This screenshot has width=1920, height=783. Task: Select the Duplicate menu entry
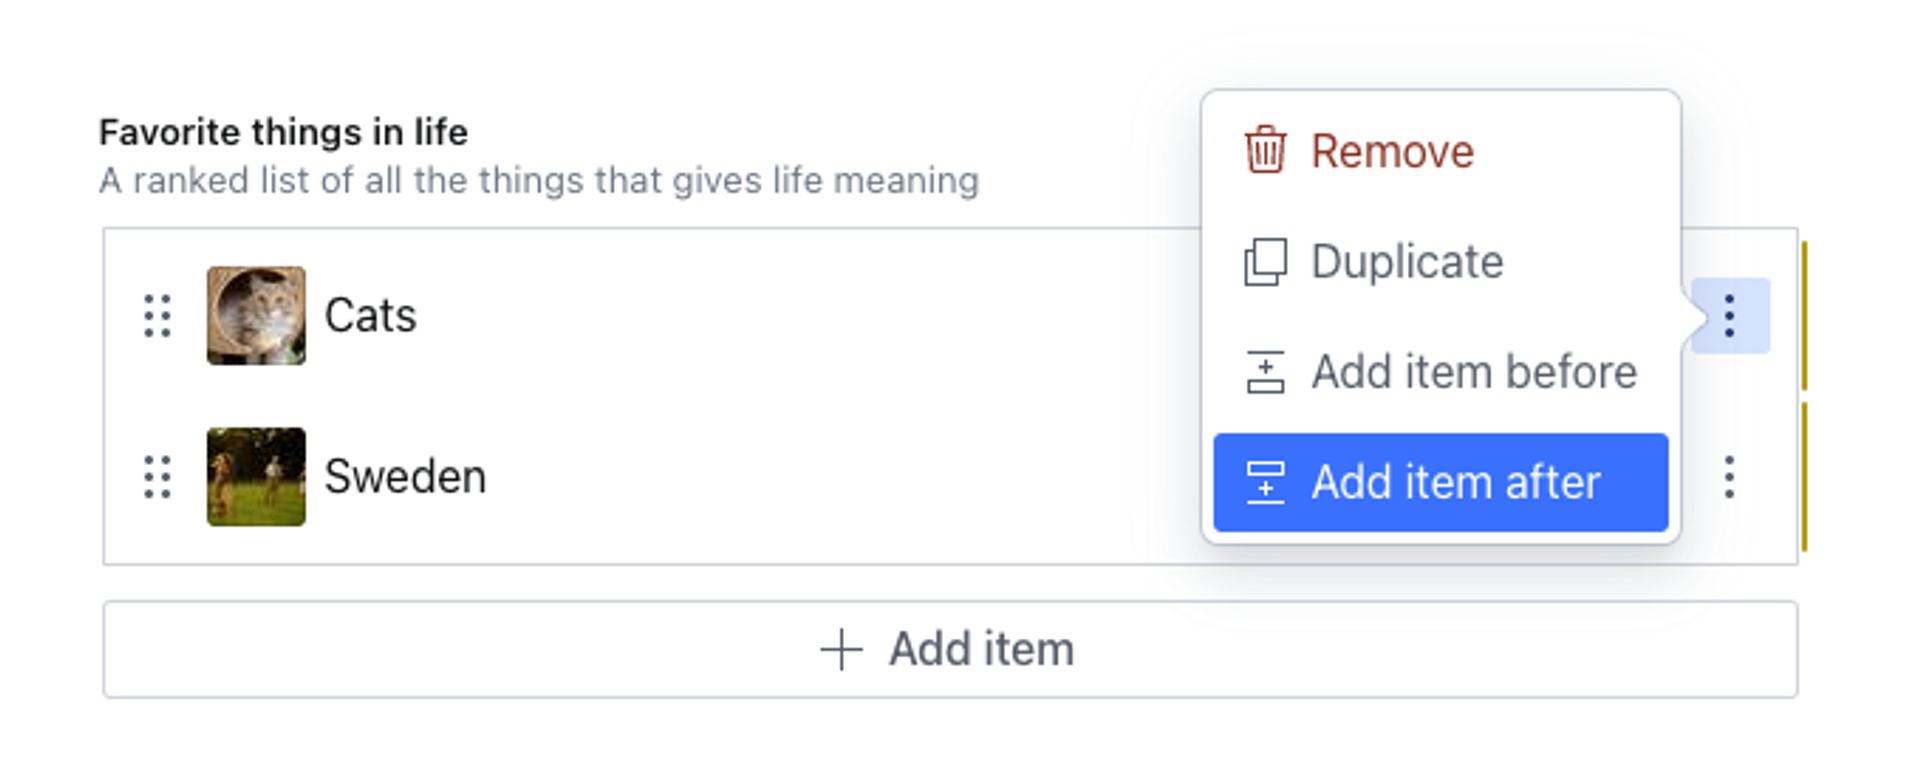1407,262
